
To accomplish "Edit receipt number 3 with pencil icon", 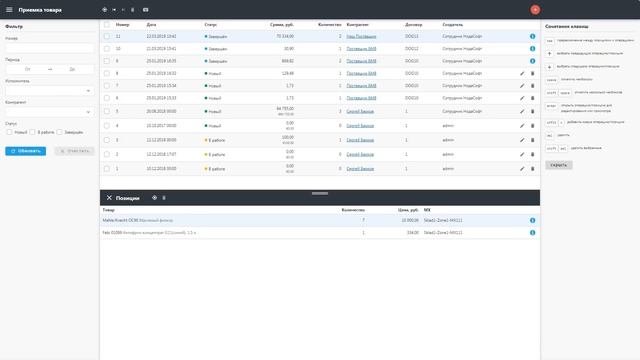I will (x=522, y=140).
